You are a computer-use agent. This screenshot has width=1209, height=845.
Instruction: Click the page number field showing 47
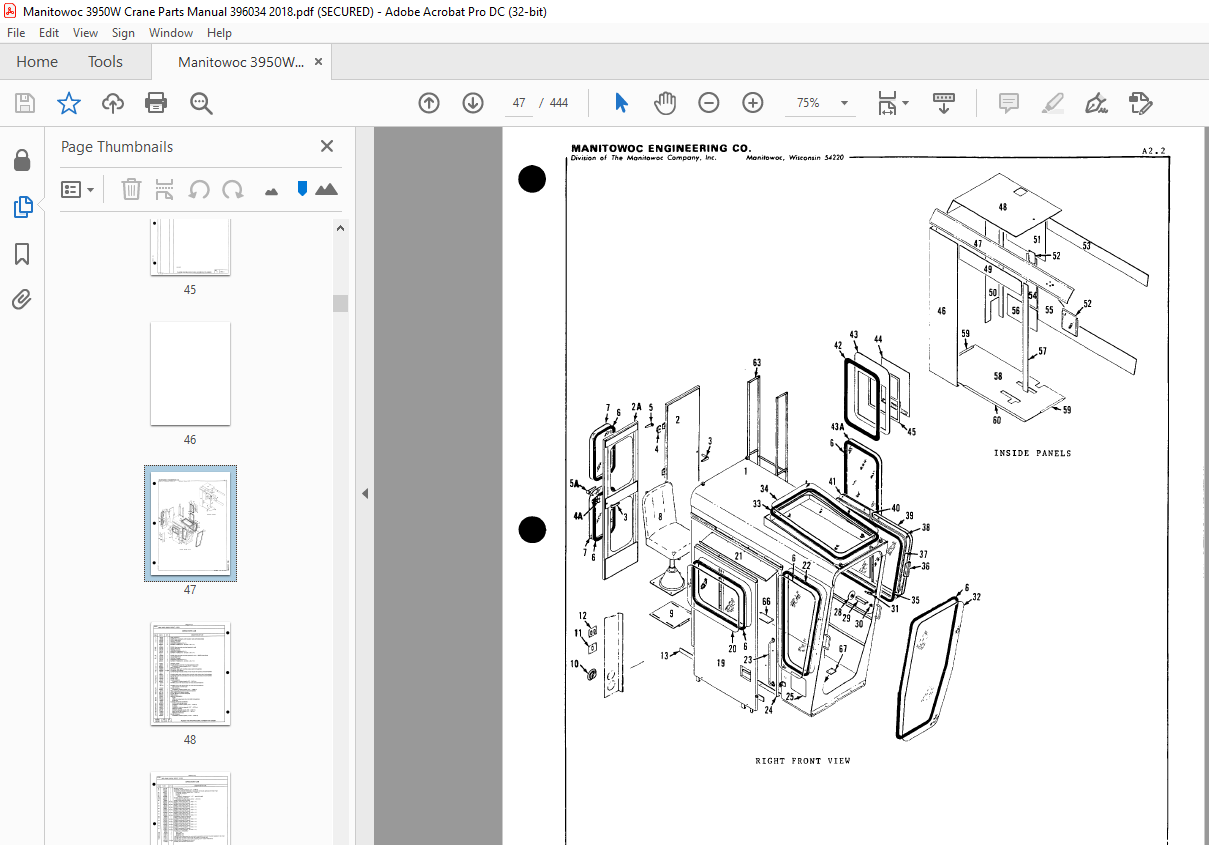click(519, 103)
